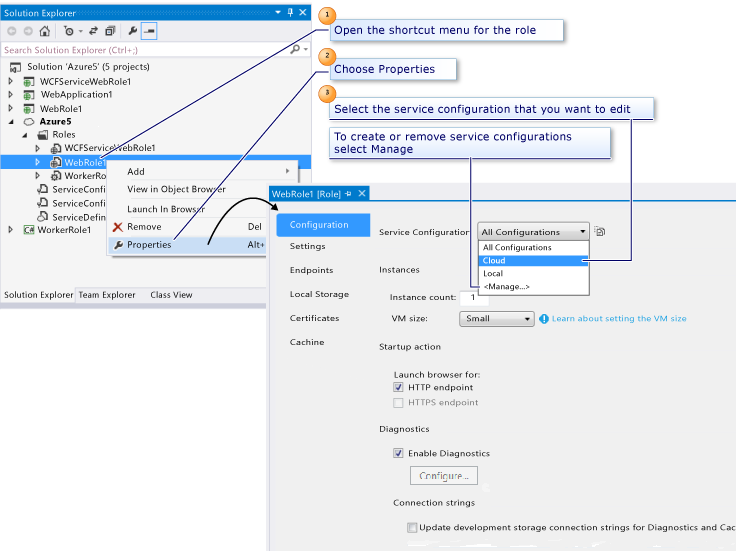Open the VM size dropdown
The width and height of the screenshot is (736, 551).
[x=497, y=319]
